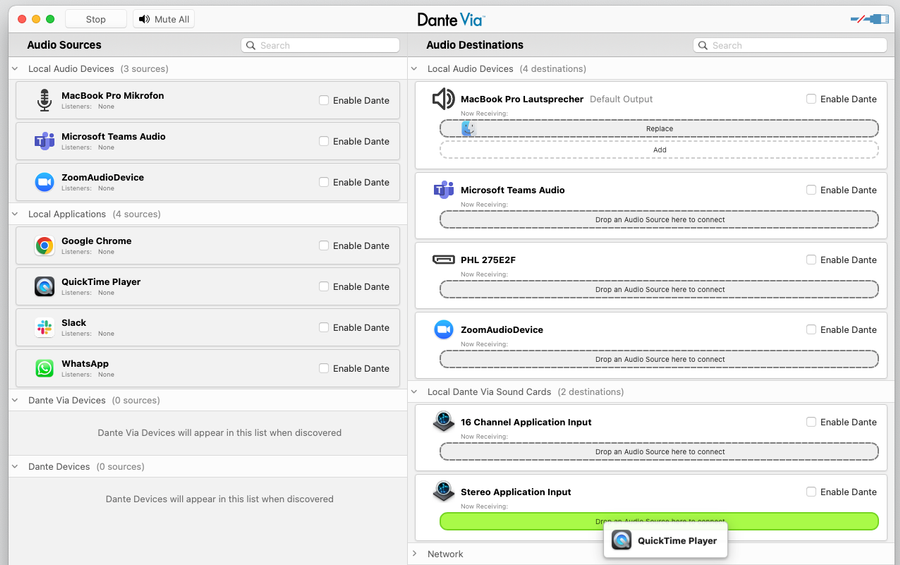
Task: Enable Dante for ZoomAudioDevice destination
Action: click(x=811, y=330)
